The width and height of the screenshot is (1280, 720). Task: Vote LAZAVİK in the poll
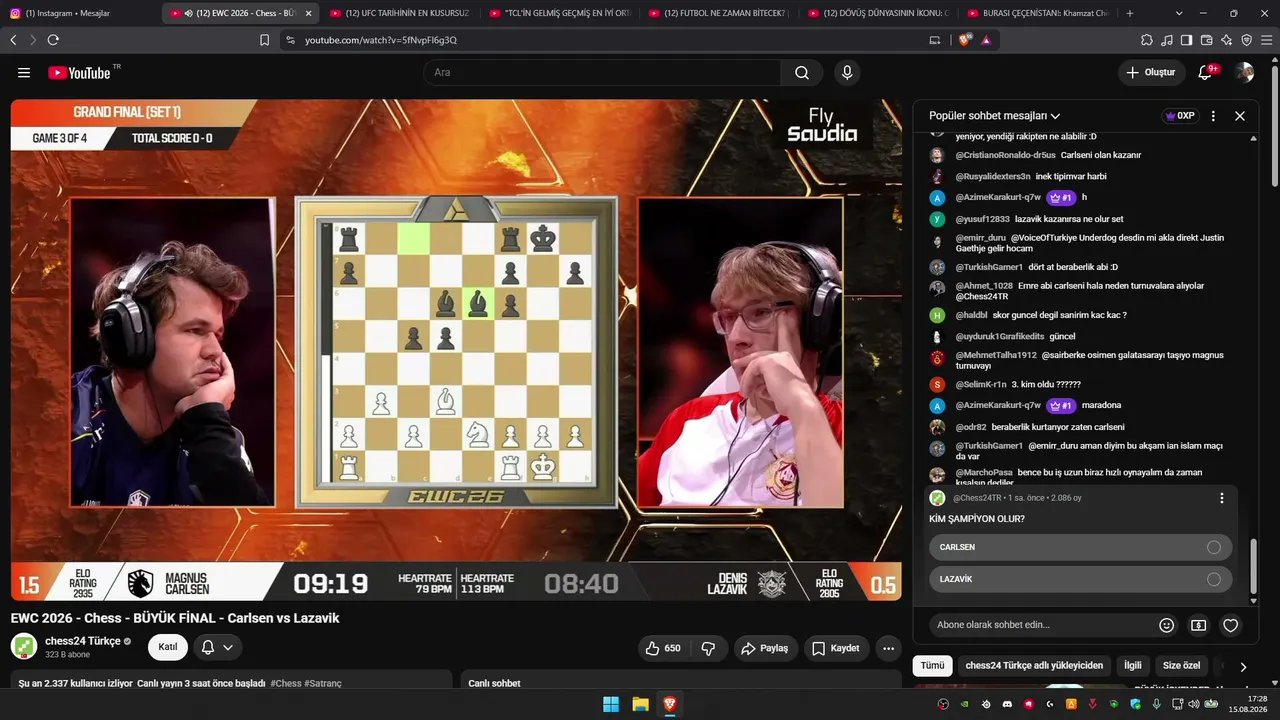coord(1080,579)
